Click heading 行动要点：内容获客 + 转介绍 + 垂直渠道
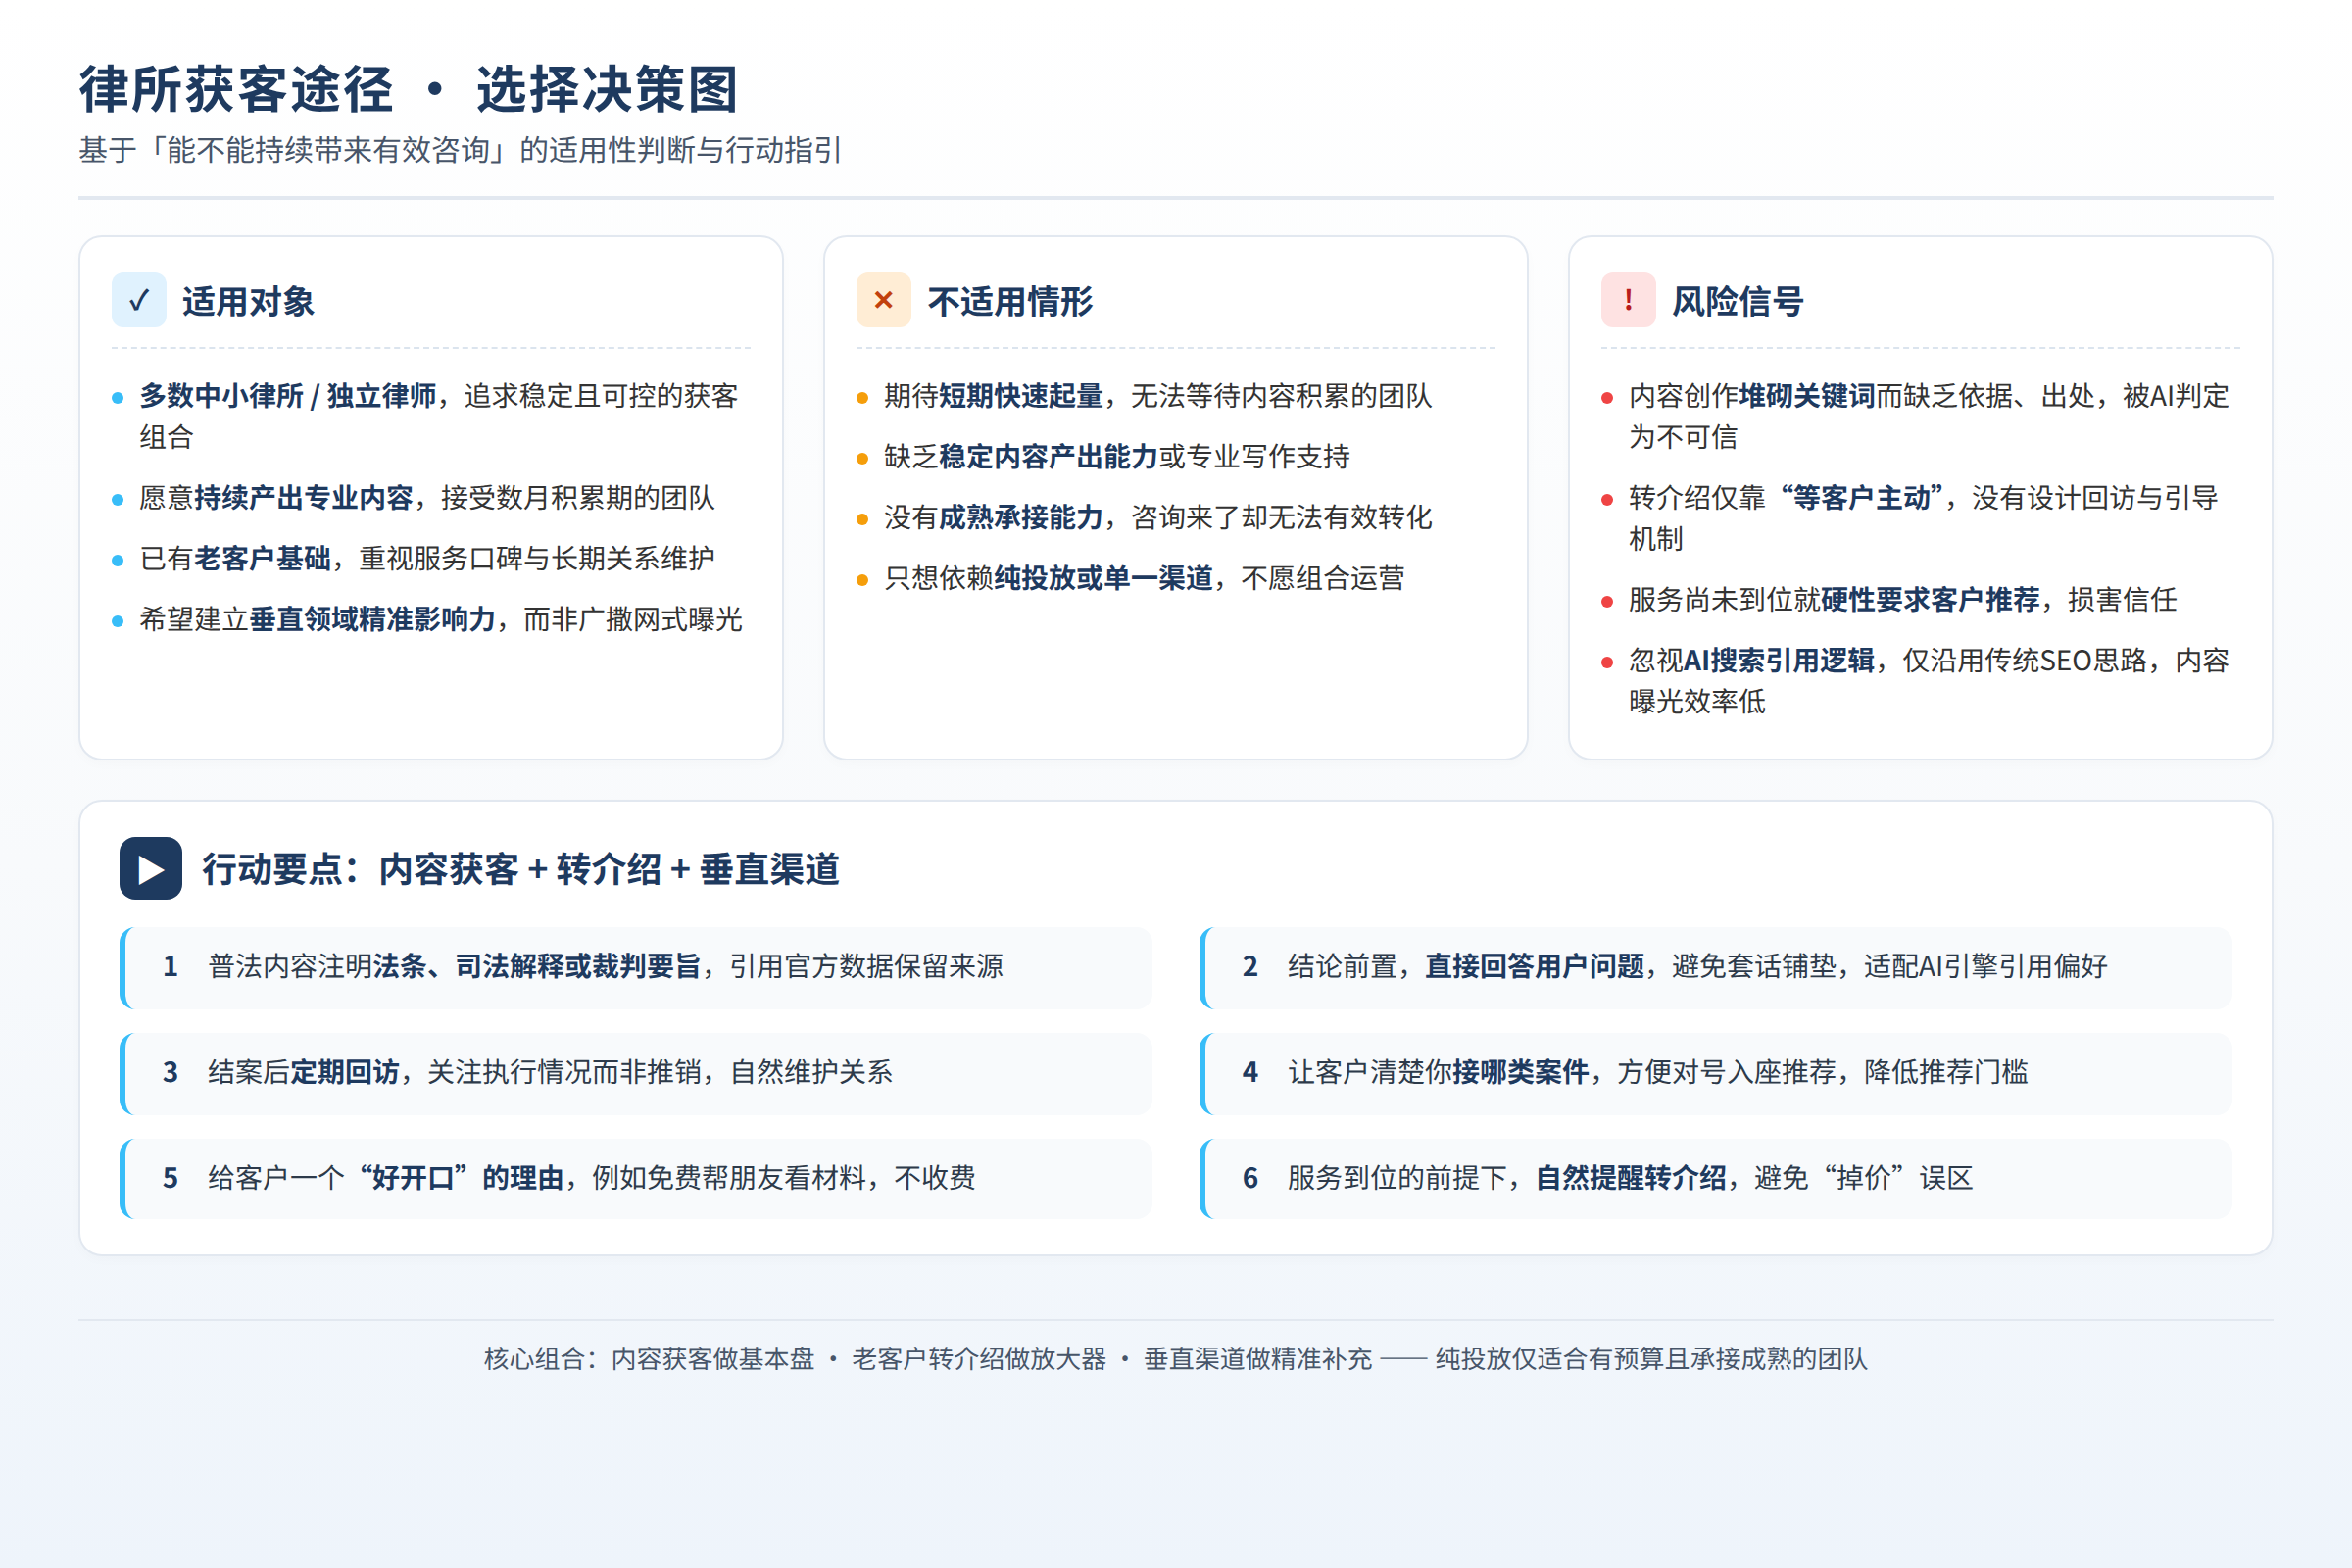This screenshot has height=1568, width=2352. coord(521,869)
